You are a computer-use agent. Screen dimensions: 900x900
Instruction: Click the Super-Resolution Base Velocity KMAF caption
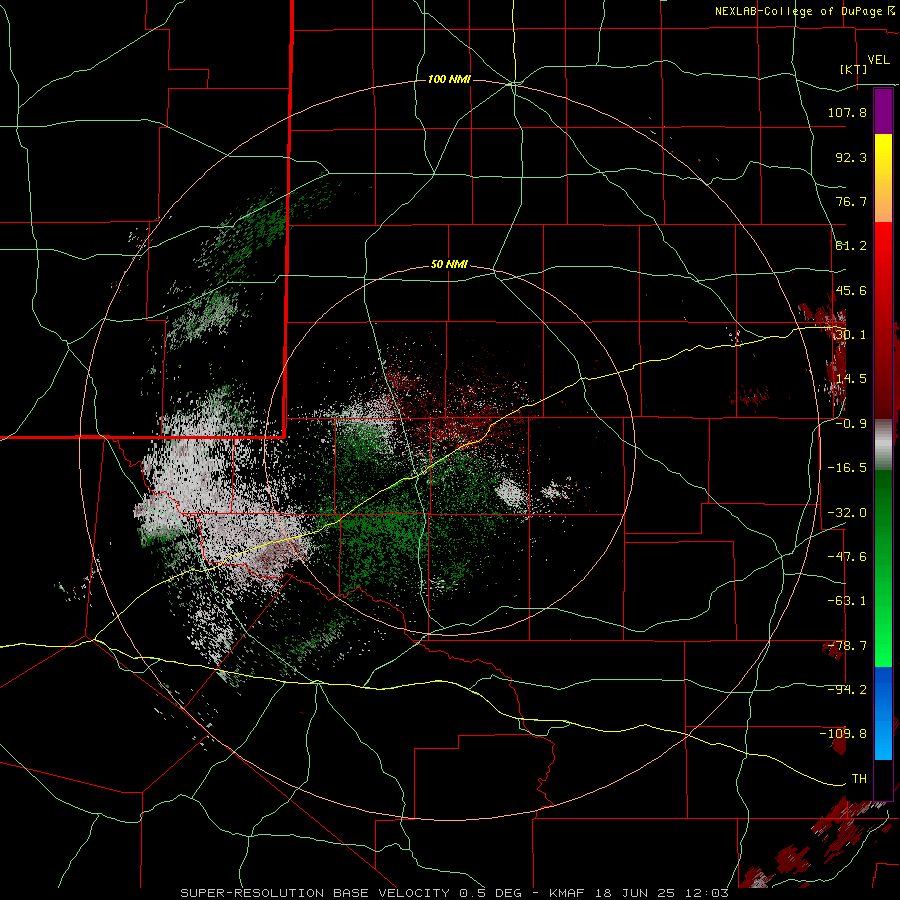tap(455, 893)
